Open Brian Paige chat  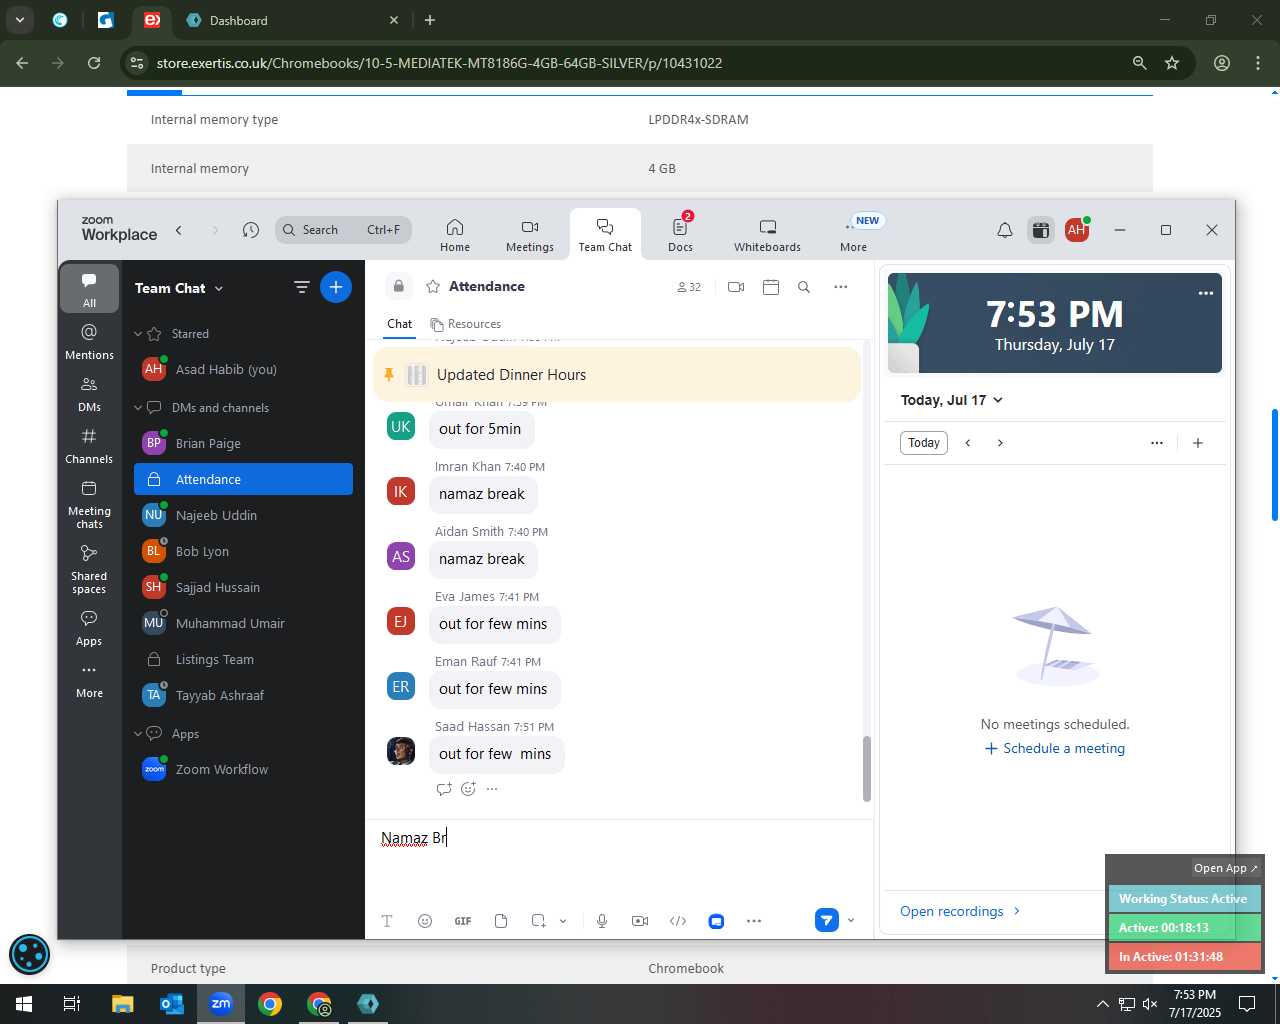coord(243,443)
